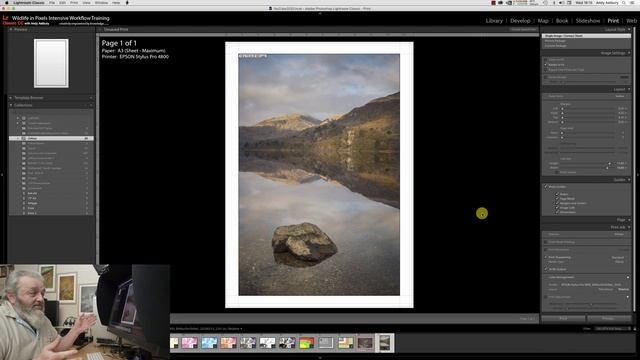
Task: Toggle the Print Sharpening checkbox
Action: pyautogui.click(x=546, y=258)
